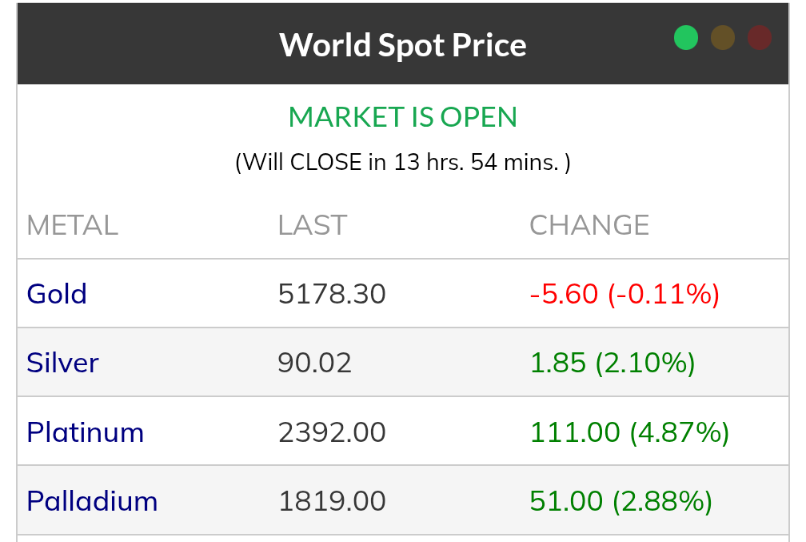Click the LAST column header
The width and height of the screenshot is (806, 542).
click(312, 225)
